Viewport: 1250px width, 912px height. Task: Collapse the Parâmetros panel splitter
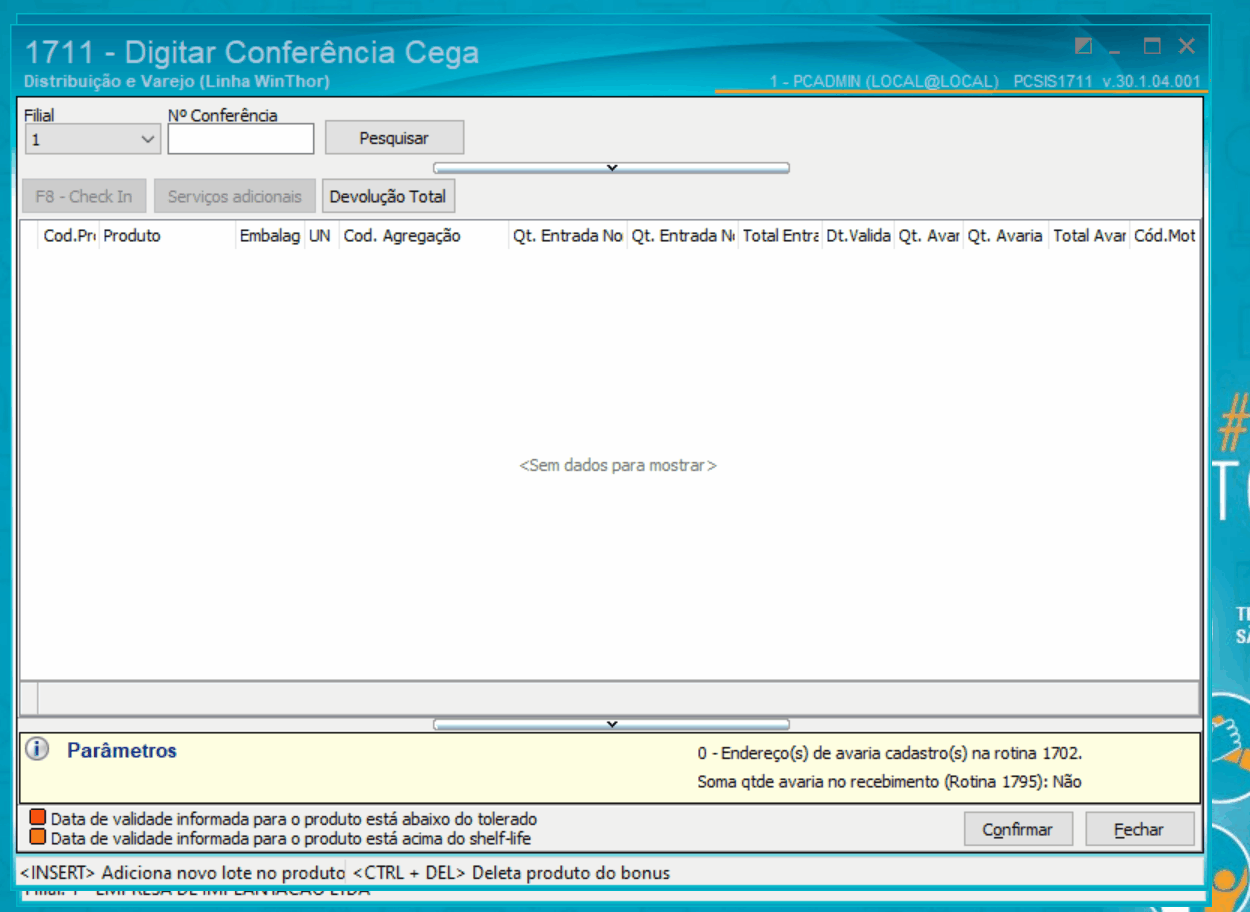[611, 724]
